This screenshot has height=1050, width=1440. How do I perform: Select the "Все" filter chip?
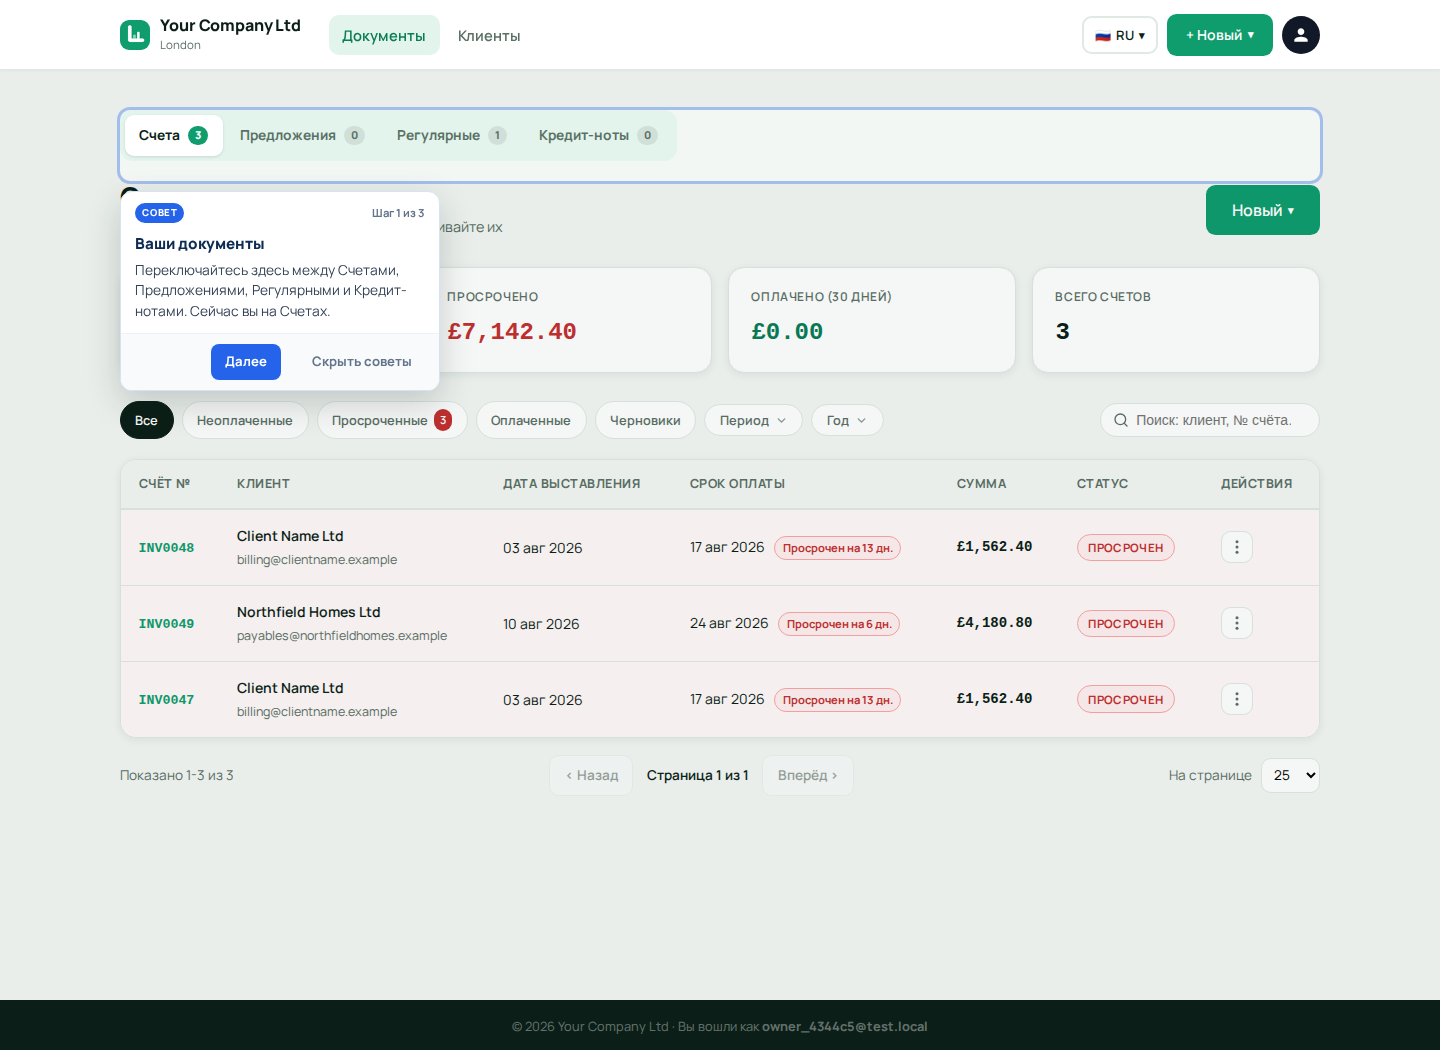tap(146, 420)
